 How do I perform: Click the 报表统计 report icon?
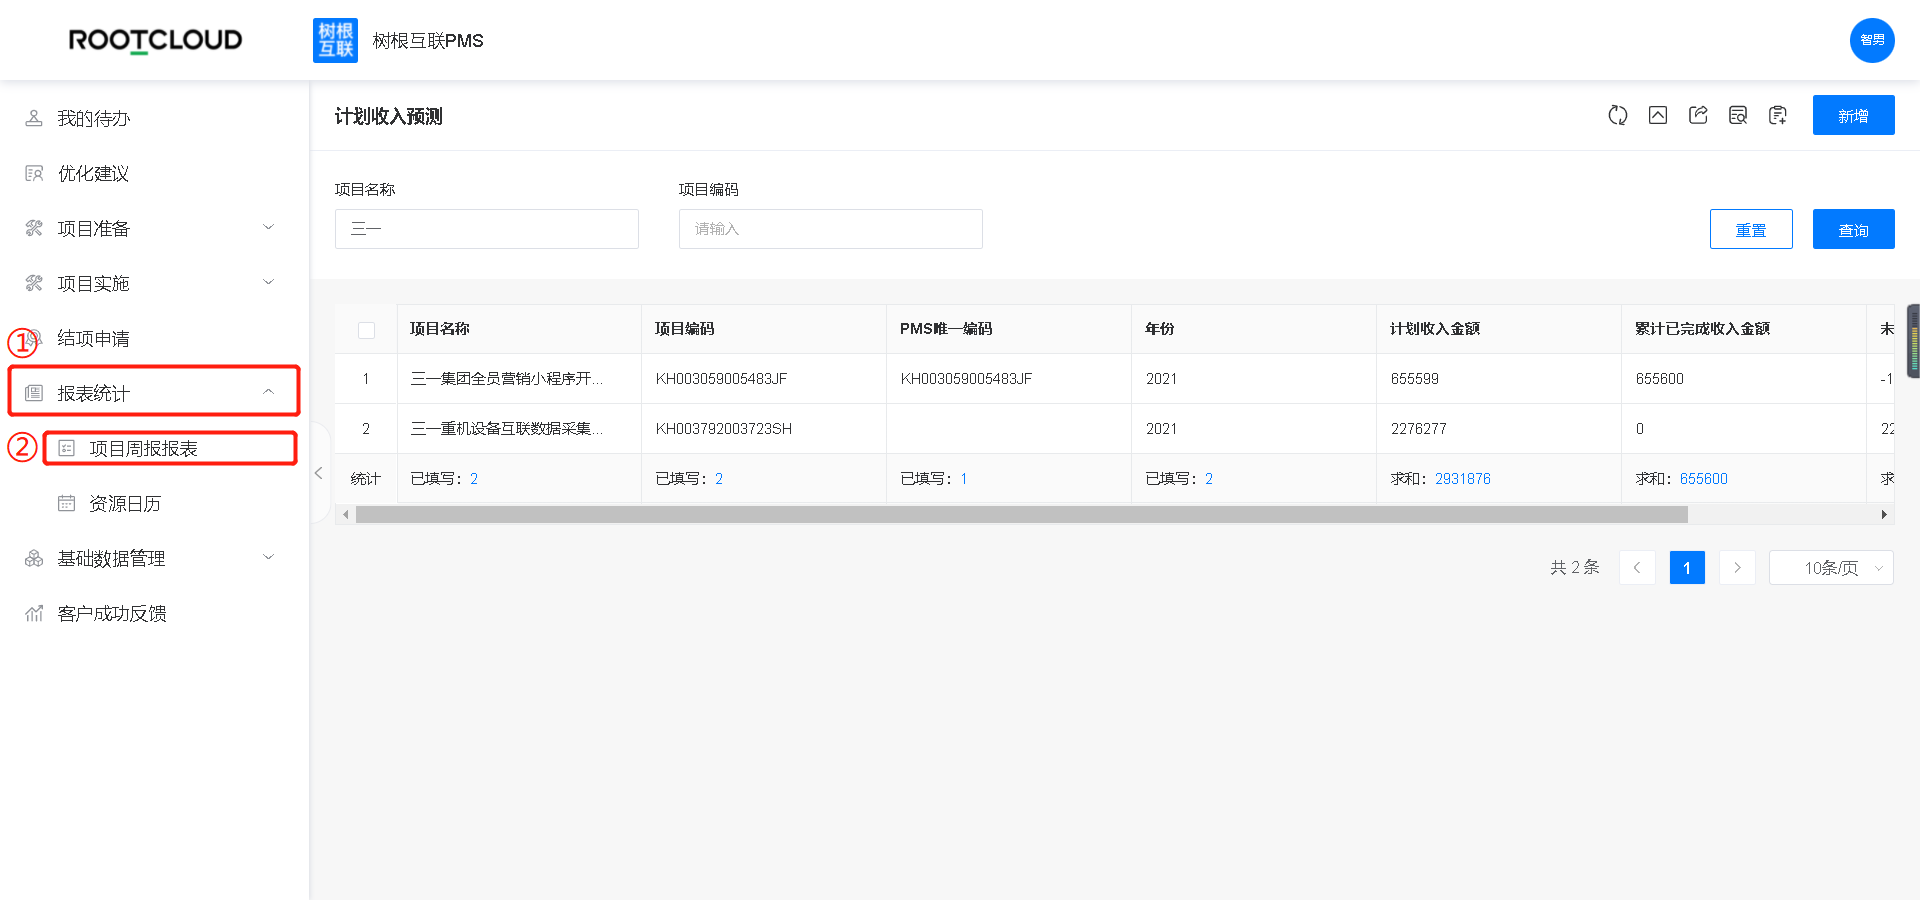34,393
